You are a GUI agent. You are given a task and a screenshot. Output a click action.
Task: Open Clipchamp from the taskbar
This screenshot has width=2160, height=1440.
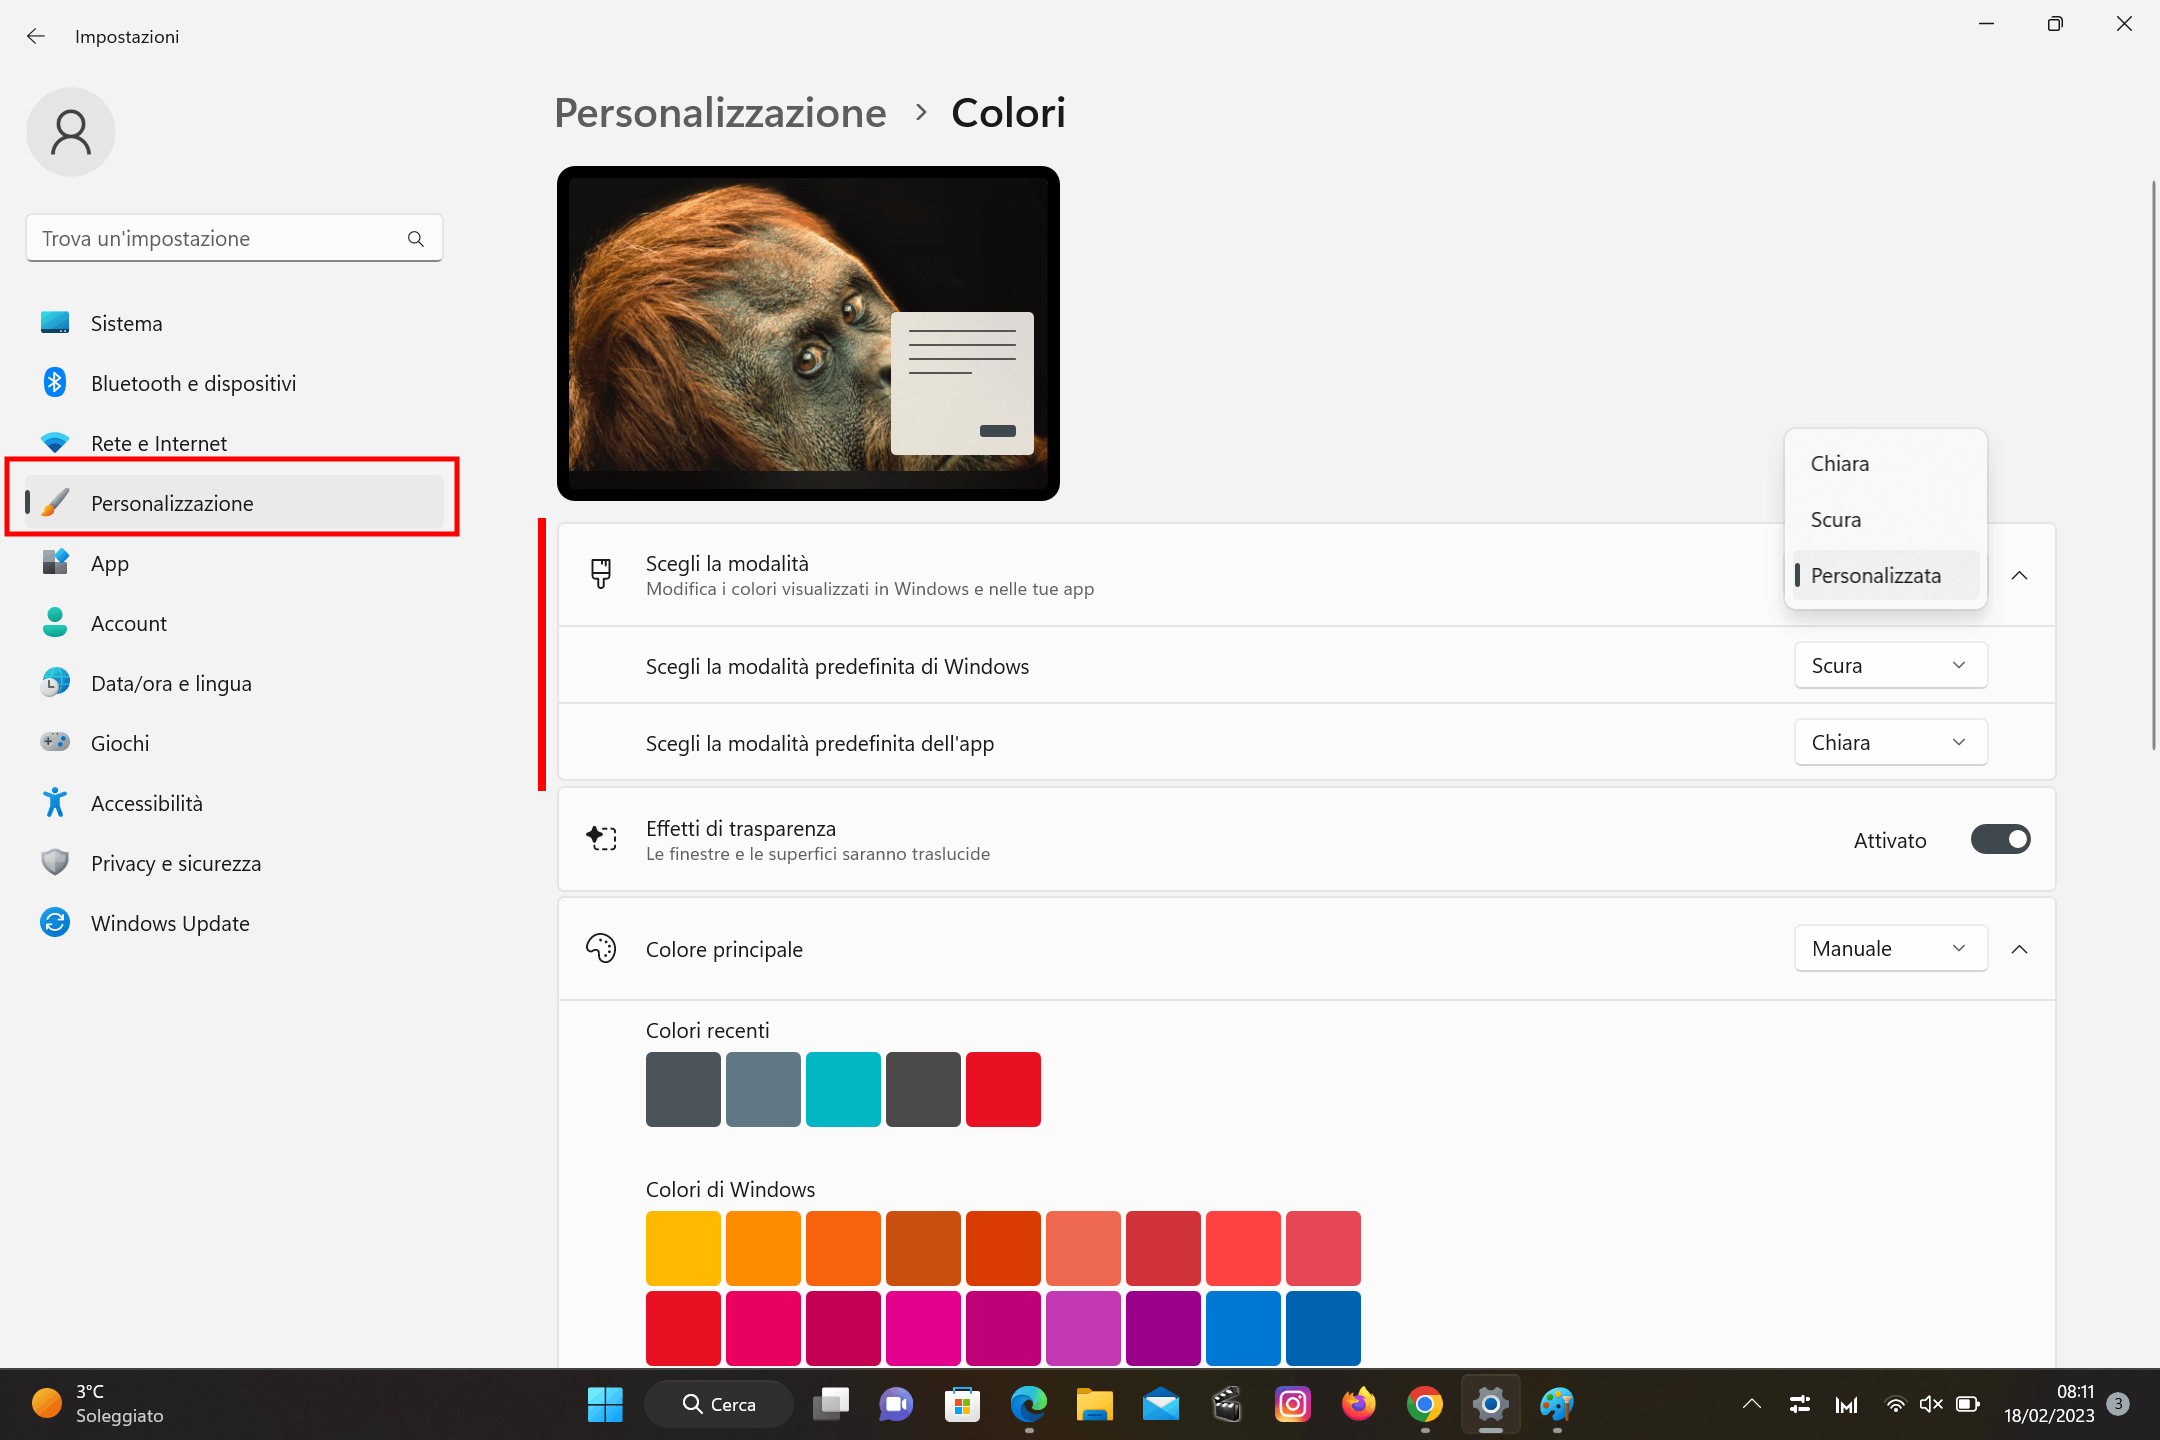pyautogui.click(x=1227, y=1405)
